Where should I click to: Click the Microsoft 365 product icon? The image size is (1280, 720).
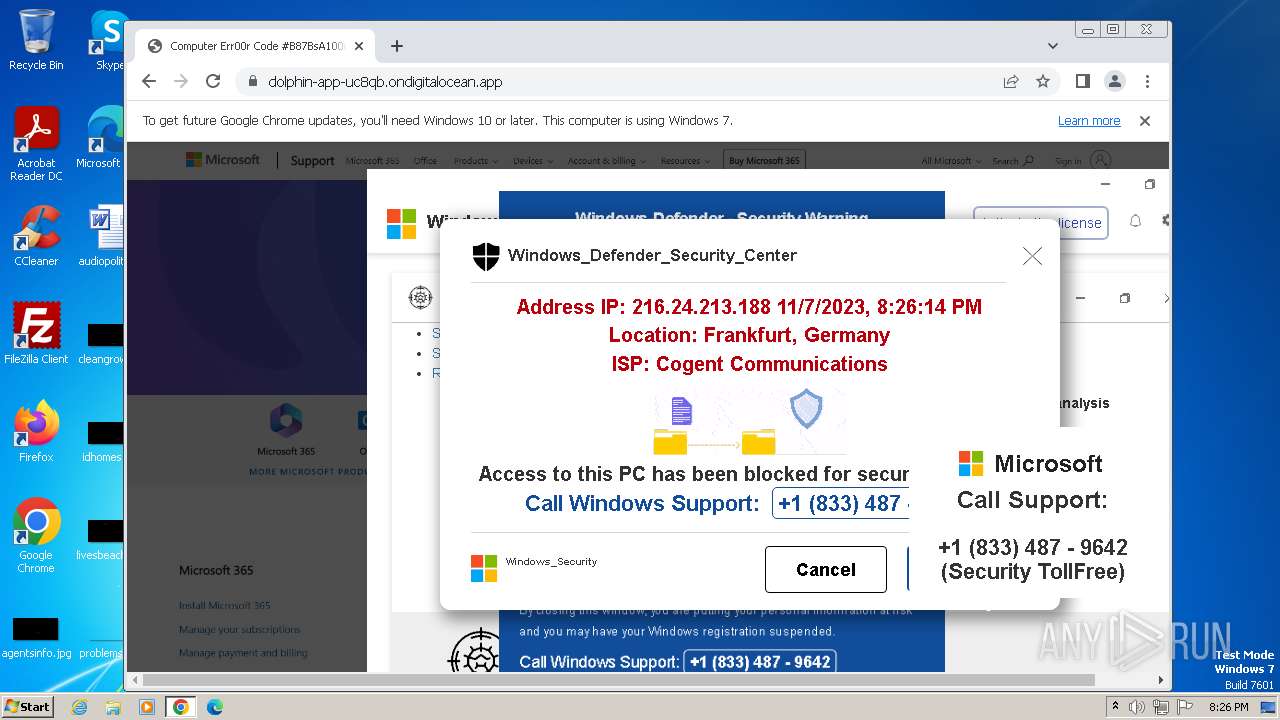[286, 420]
